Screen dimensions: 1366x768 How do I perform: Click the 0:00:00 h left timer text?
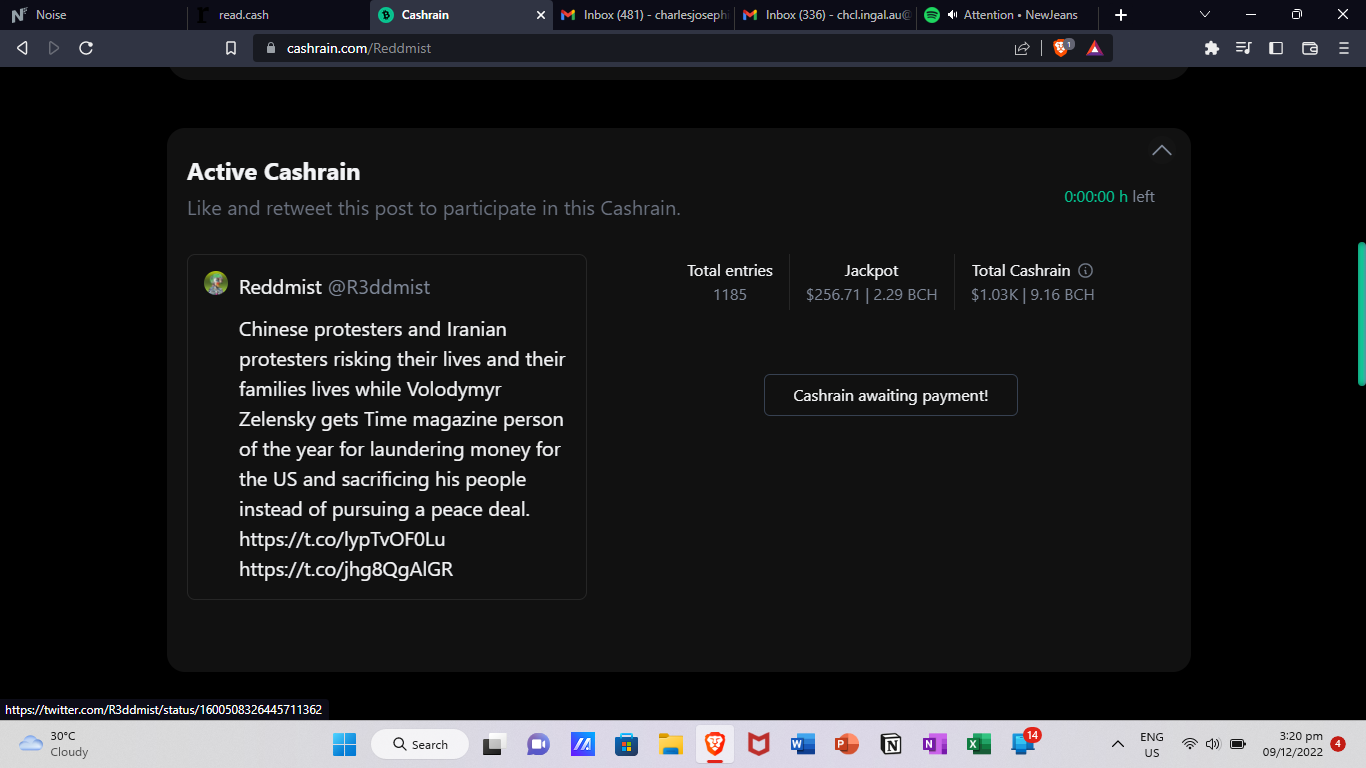click(x=1109, y=197)
